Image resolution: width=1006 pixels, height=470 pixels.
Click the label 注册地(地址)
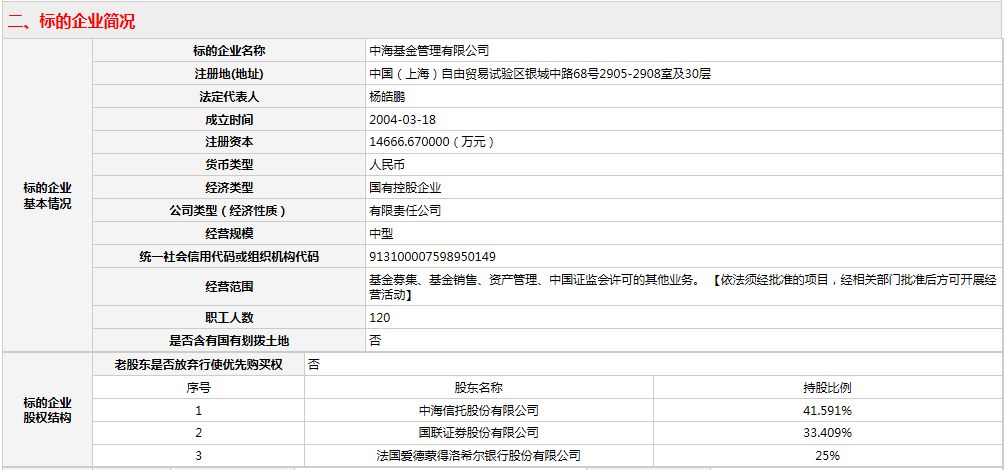tap(229, 74)
